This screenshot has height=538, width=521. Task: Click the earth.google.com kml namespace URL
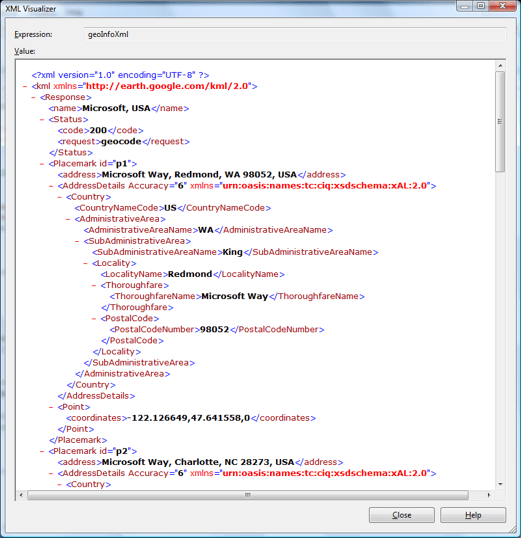[167, 86]
